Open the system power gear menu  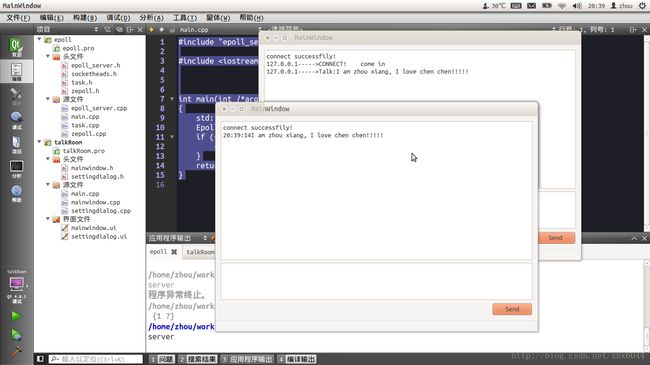tap(642, 6)
